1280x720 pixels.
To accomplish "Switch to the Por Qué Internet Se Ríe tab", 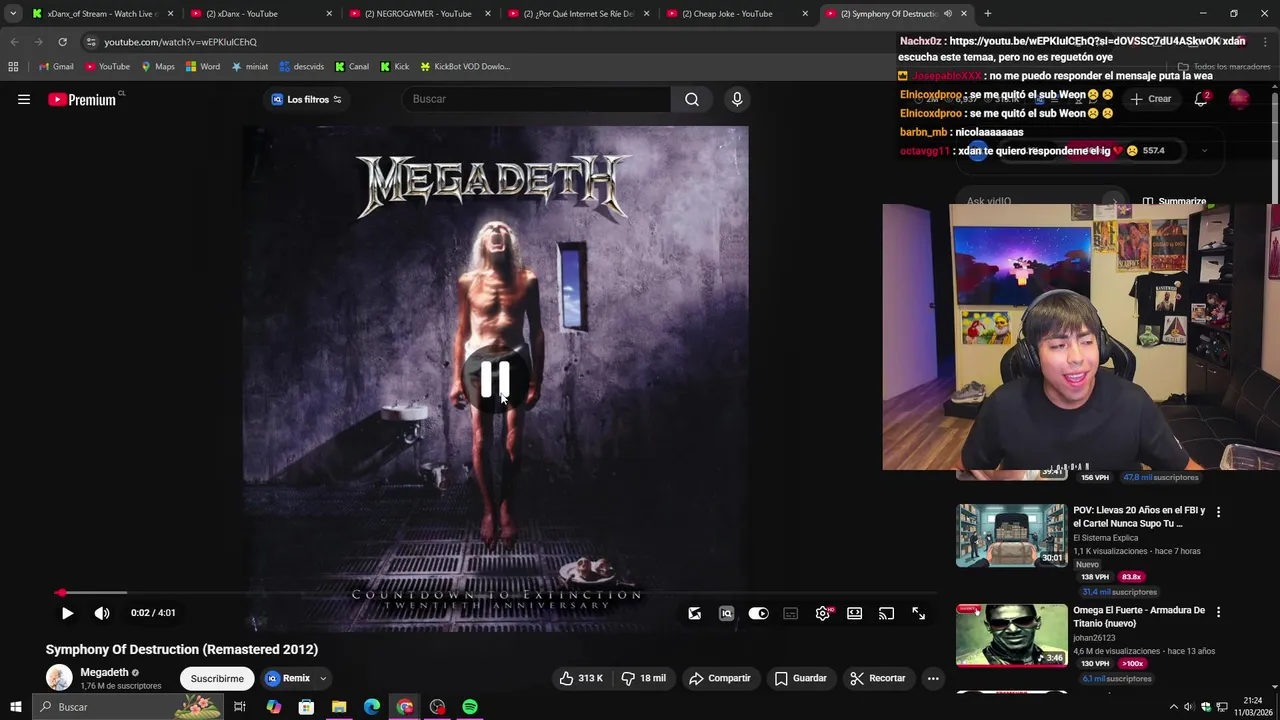I will pyautogui.click(x=576, y=14).
